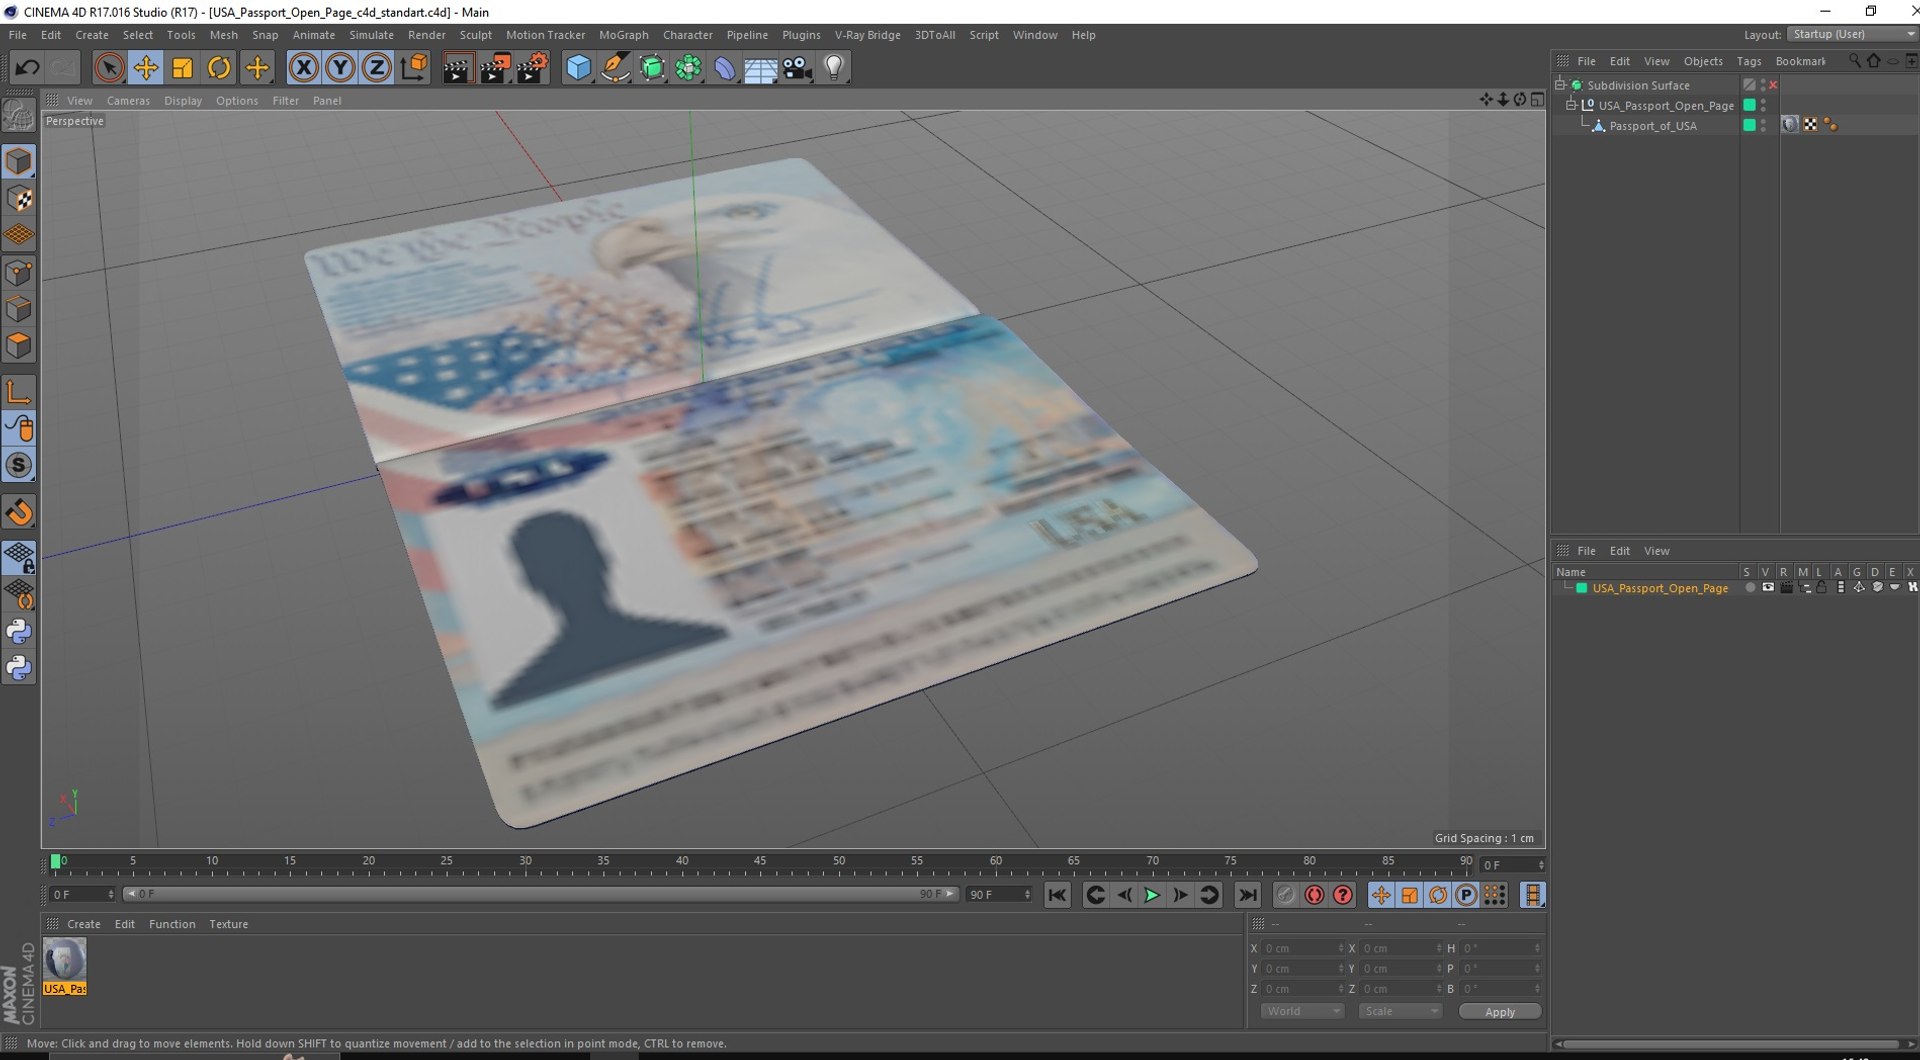Click Render View clapperboard icon
This screenshot has width=1920, height=1060.
tap(458, 68)
